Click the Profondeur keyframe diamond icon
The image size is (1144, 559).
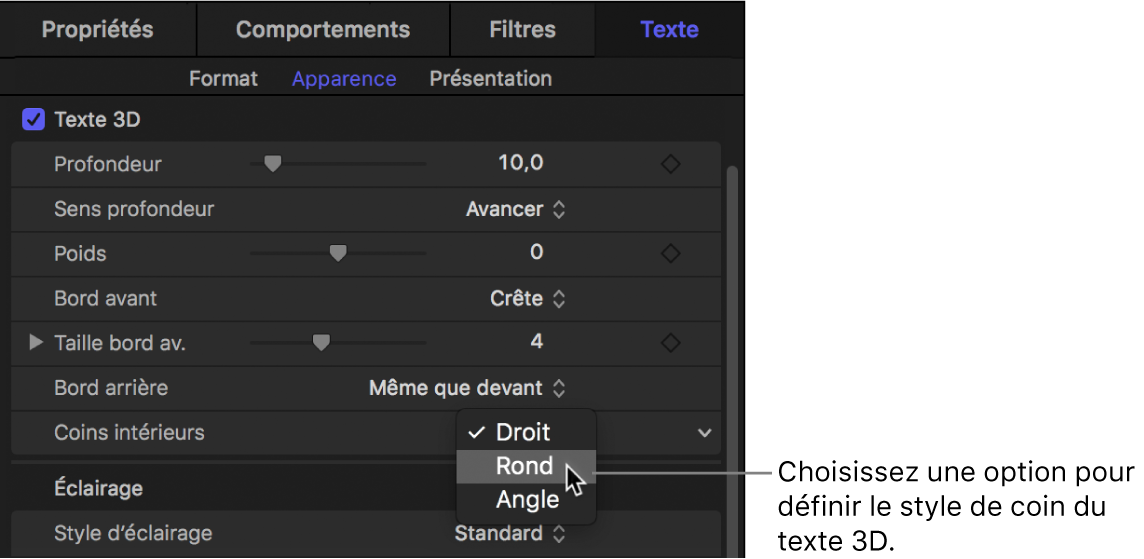671,164
